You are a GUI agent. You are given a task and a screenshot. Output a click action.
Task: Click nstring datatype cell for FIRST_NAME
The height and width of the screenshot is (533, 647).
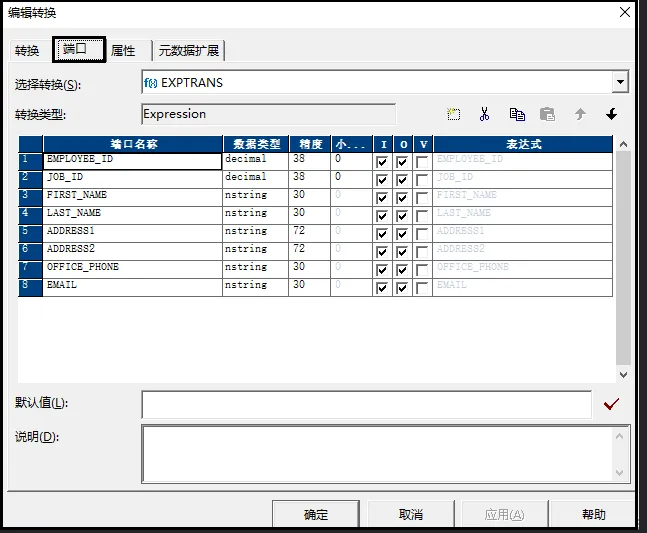click(255, 198)
